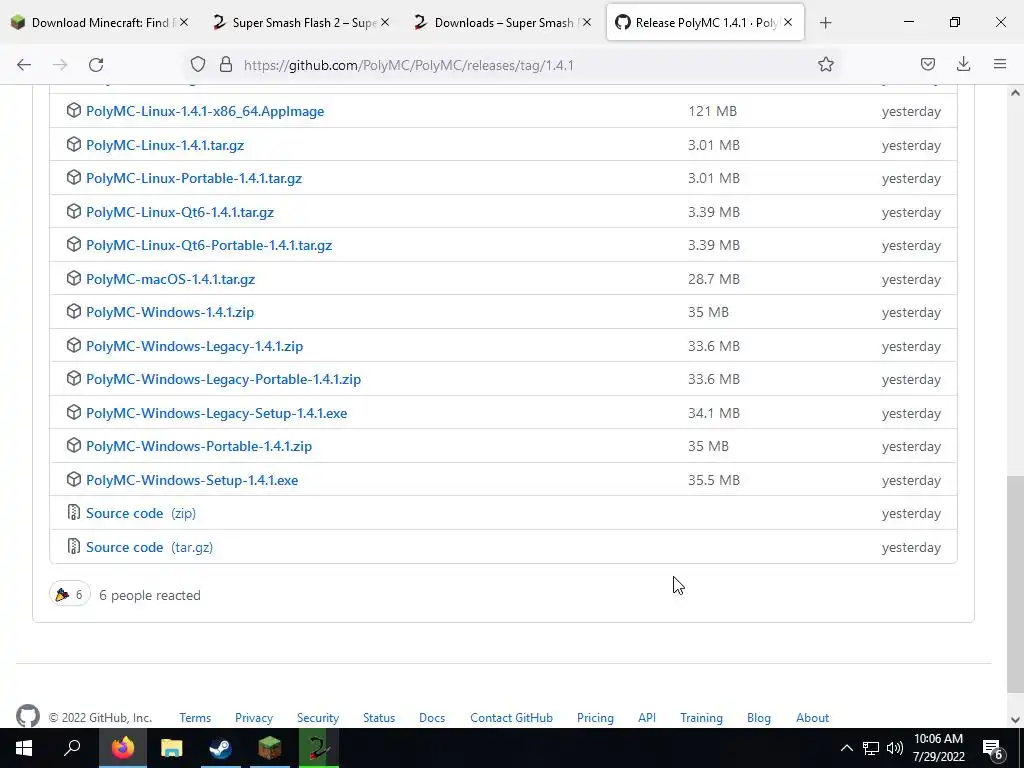The width and height of the screenshot is (1024, 768).
Task: Open a new browser tab
Action: point(825,23)
